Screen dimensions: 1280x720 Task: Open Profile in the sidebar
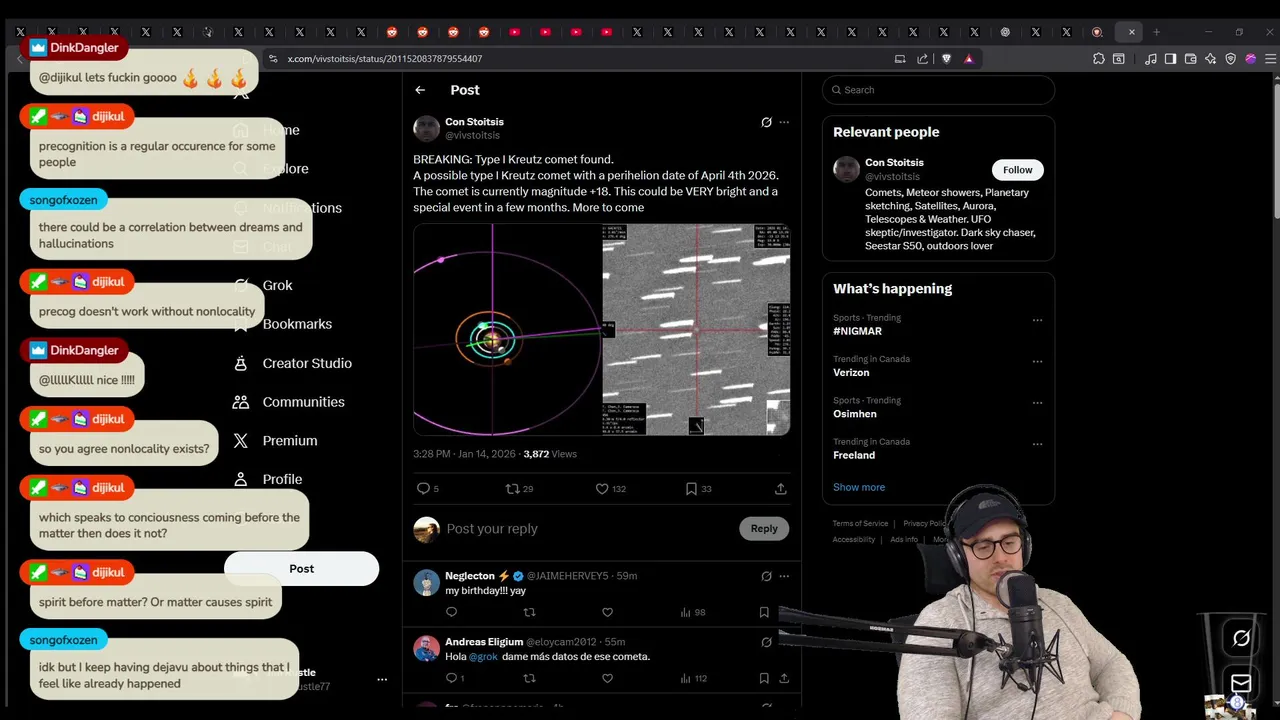[267, 480]
